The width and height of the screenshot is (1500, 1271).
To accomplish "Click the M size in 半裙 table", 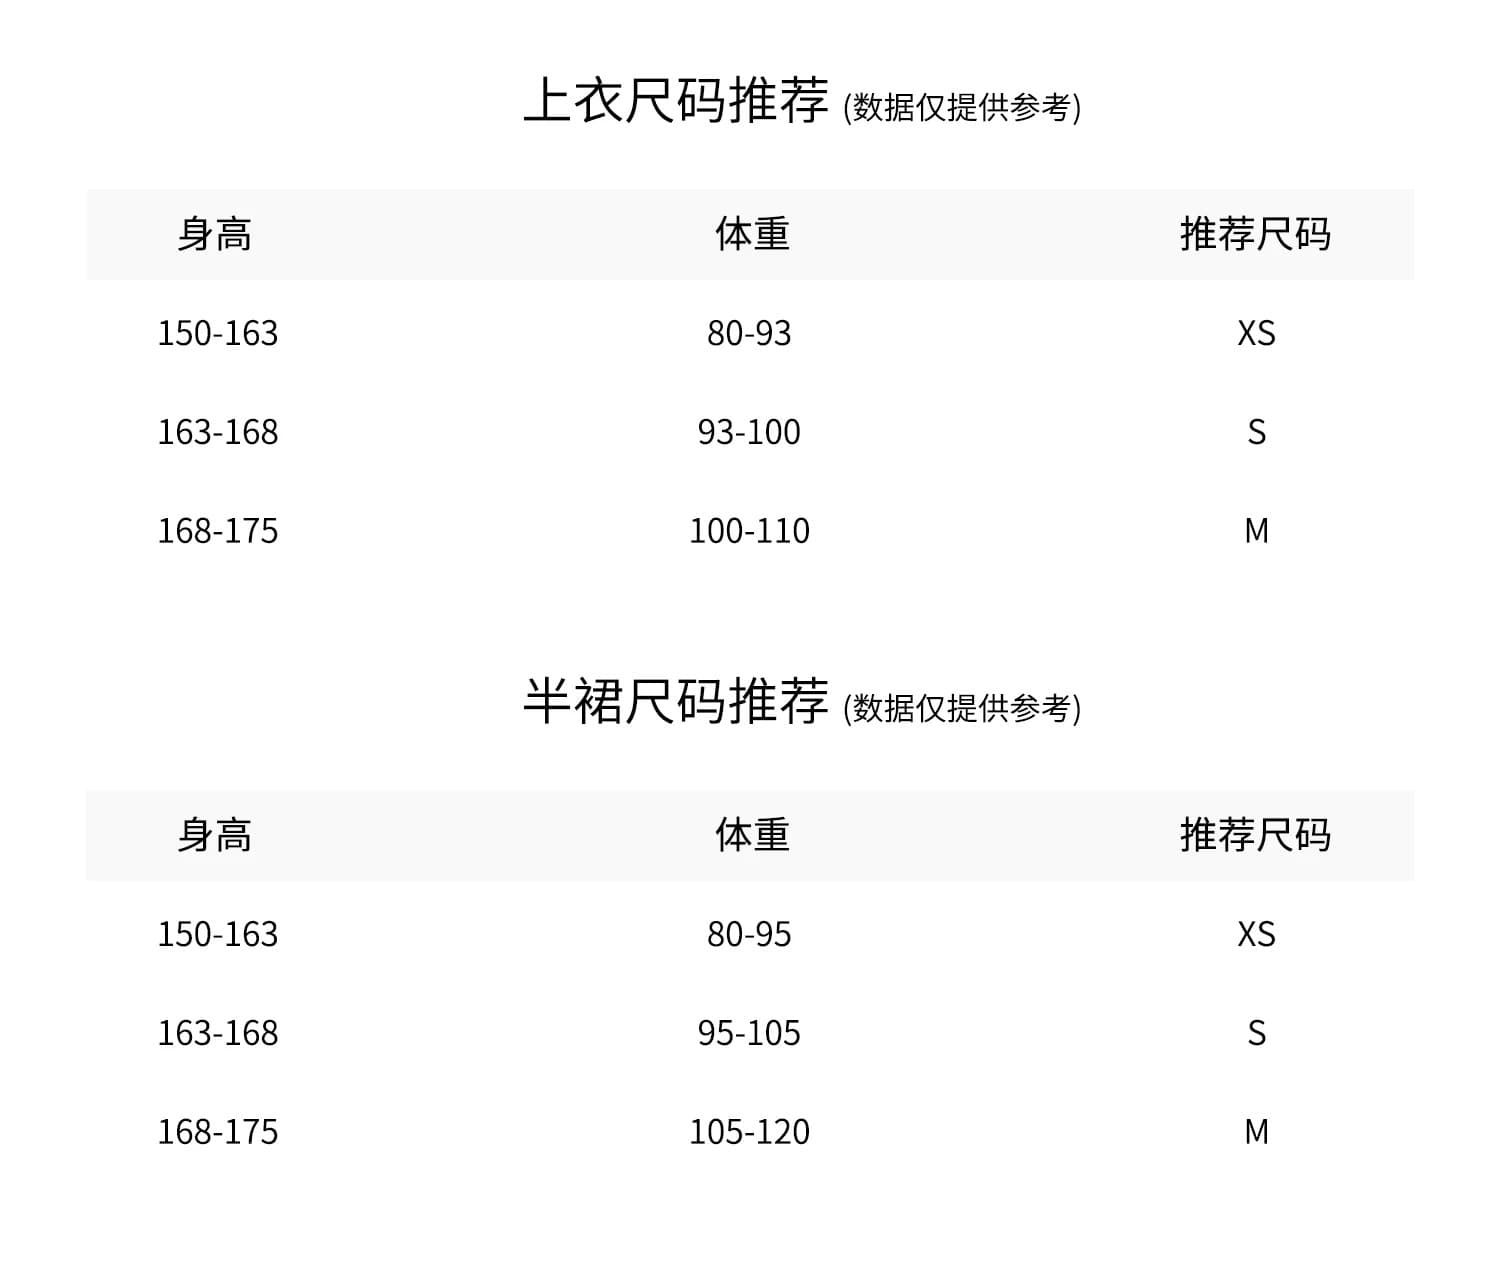I will (1256, 1132).
